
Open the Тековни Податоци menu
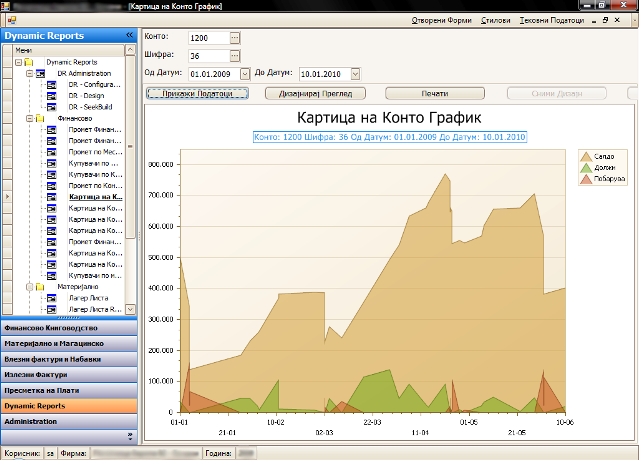[x=552, y=20]
